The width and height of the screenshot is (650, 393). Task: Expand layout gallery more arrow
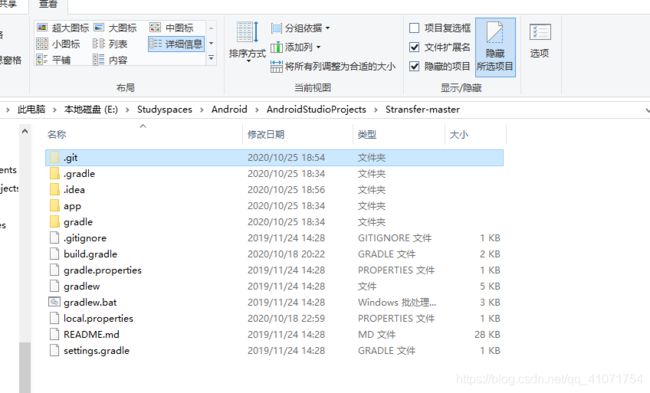pos(211,58)
